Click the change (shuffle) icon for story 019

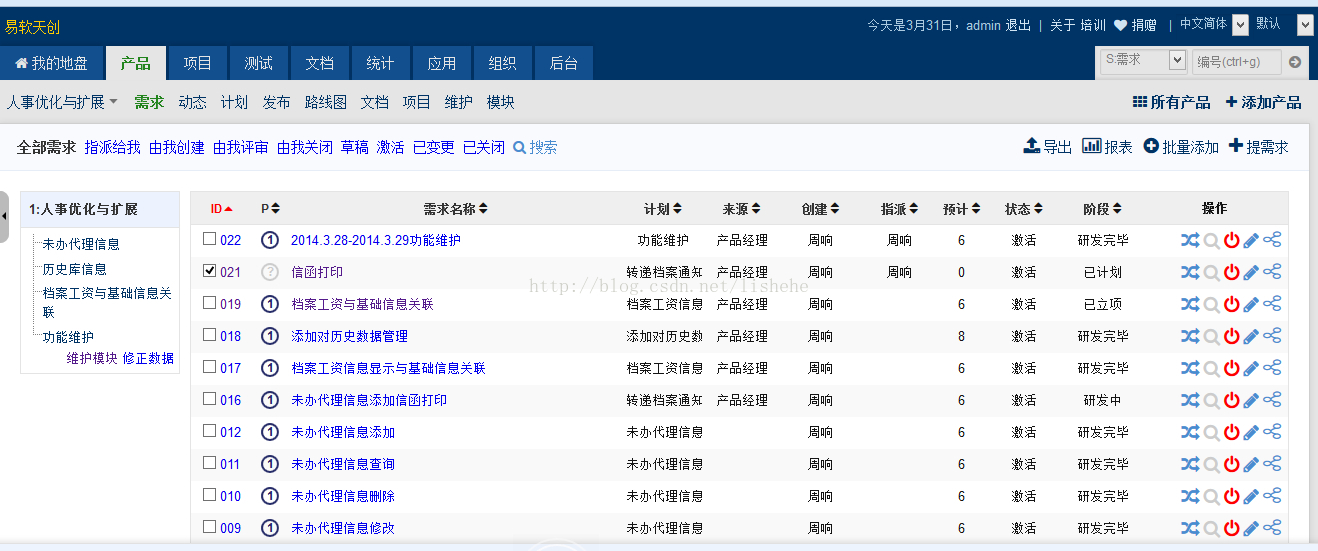pos(1190,304)
